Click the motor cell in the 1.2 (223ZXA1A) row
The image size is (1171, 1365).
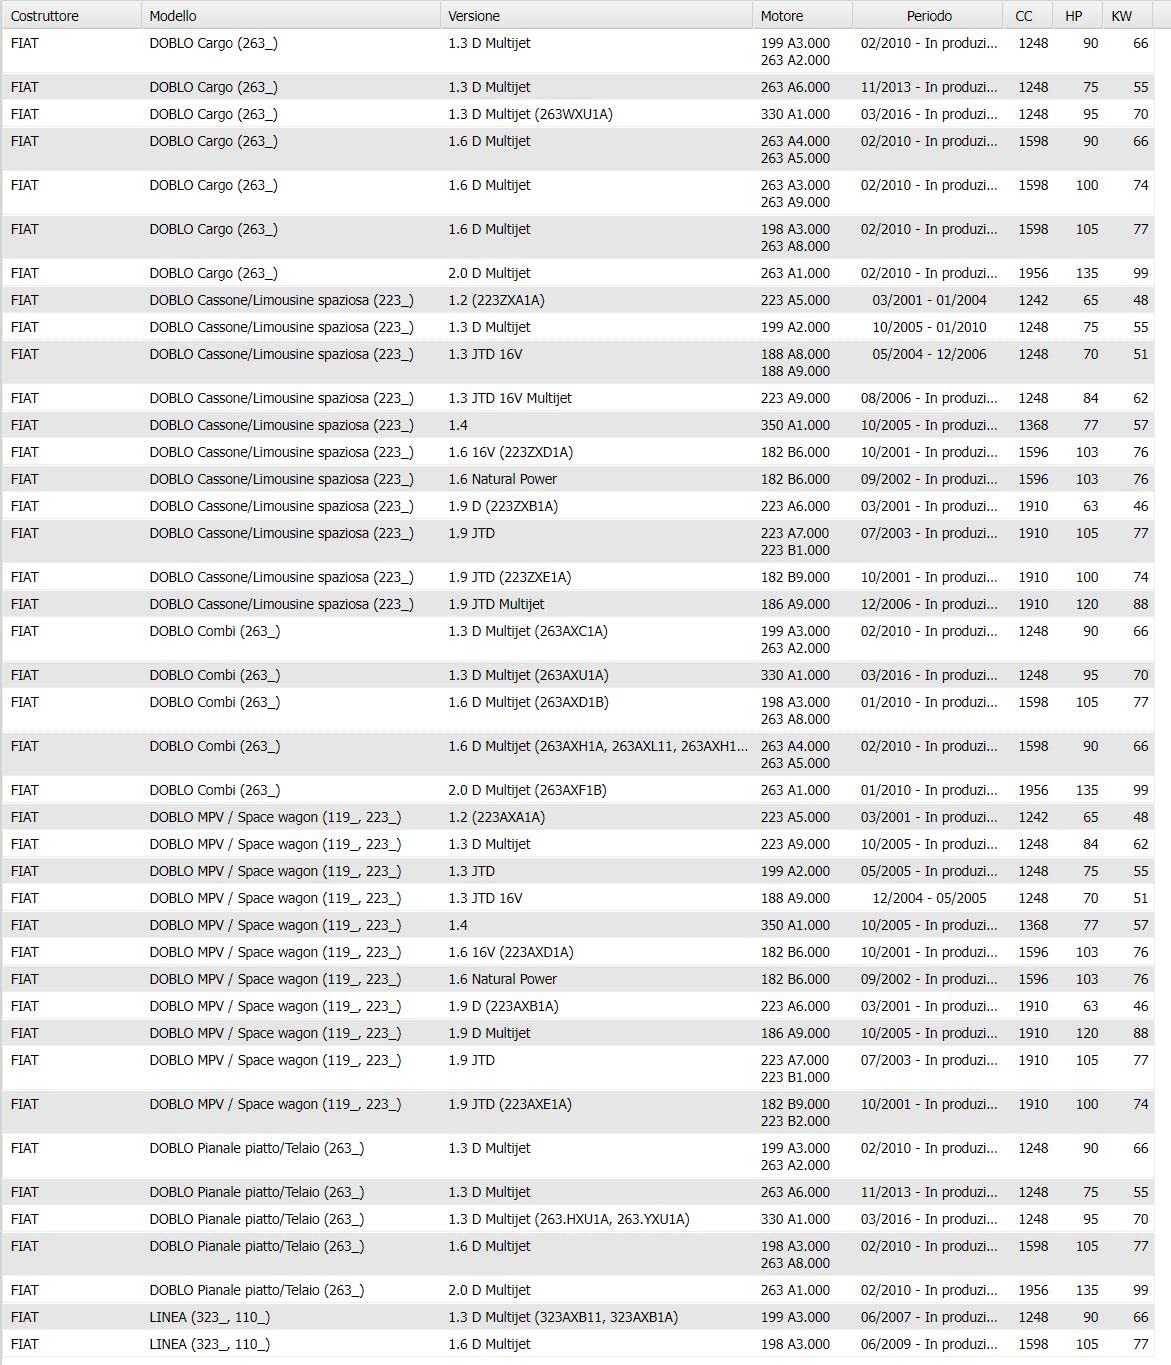coord(795,300)
